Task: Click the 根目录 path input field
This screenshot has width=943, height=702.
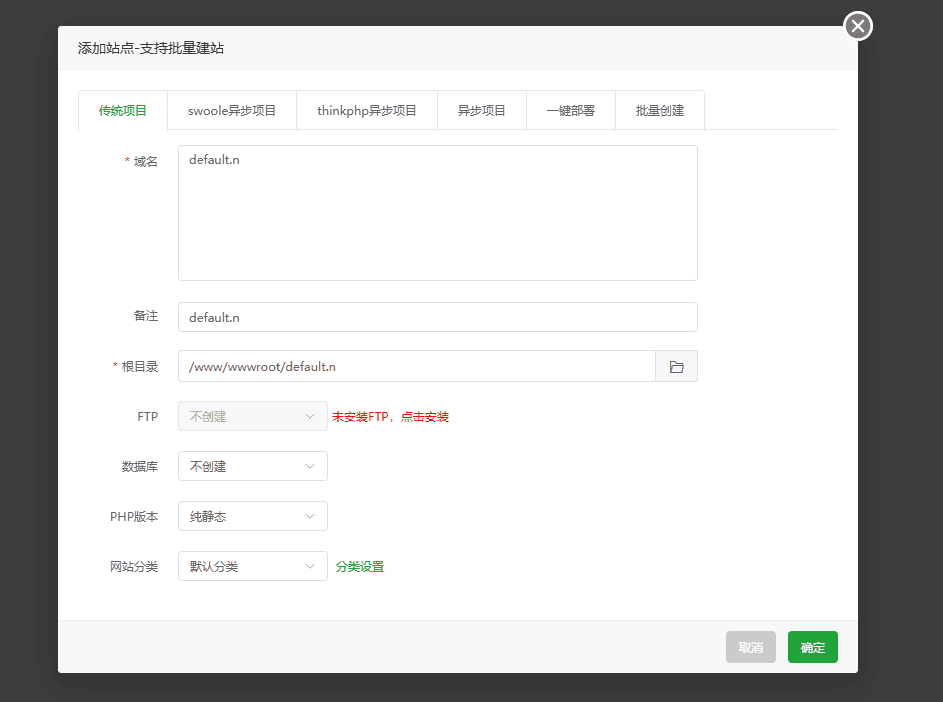Action: [416, 367]
